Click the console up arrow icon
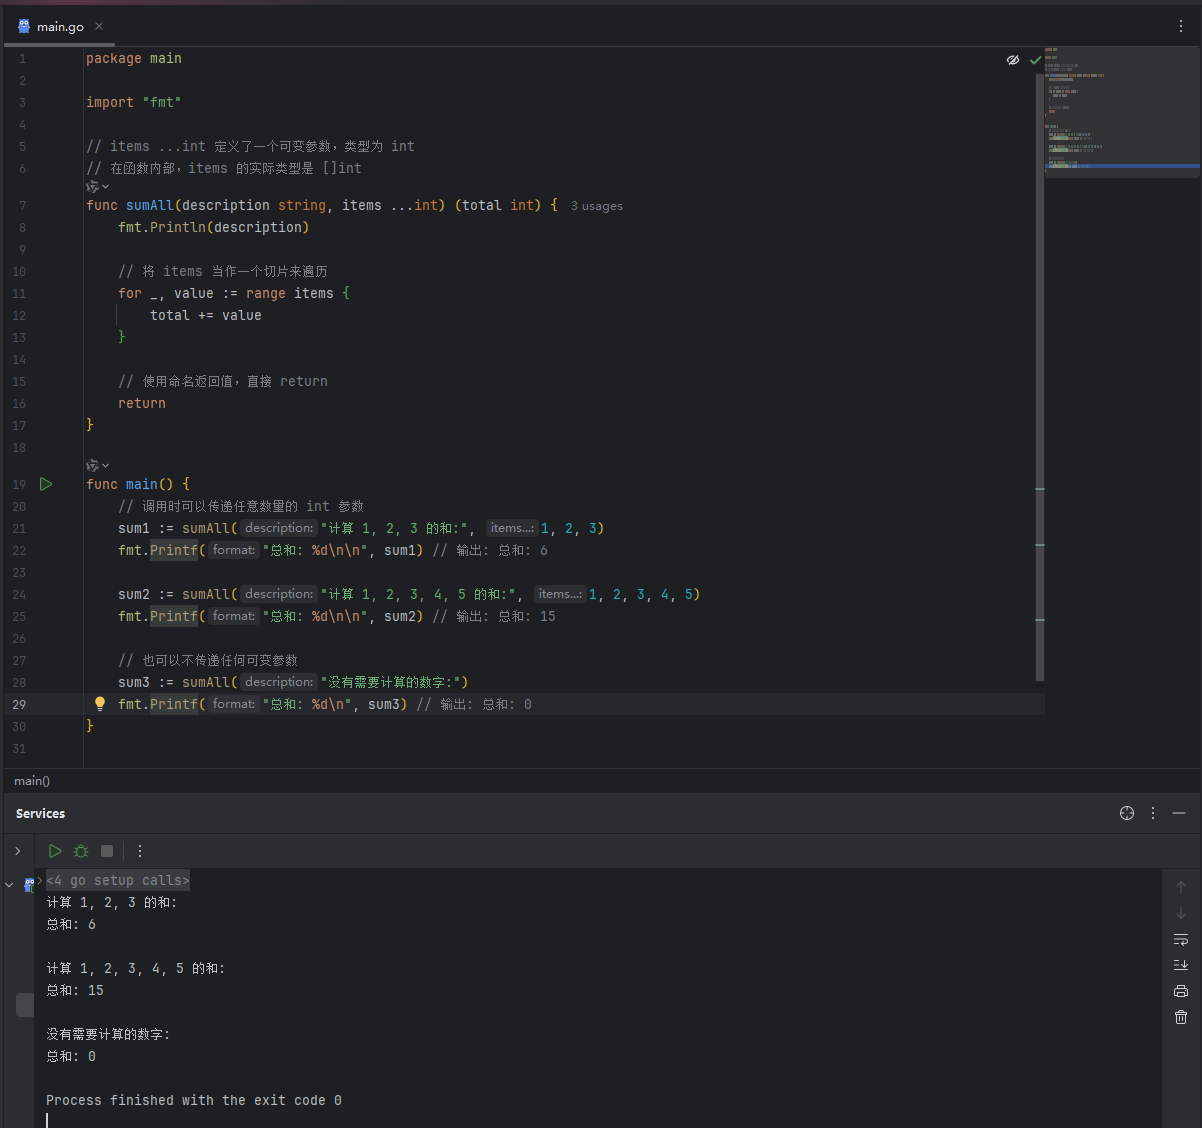Viewport: 1202px width, 1128px height. tap(1181, 887)
